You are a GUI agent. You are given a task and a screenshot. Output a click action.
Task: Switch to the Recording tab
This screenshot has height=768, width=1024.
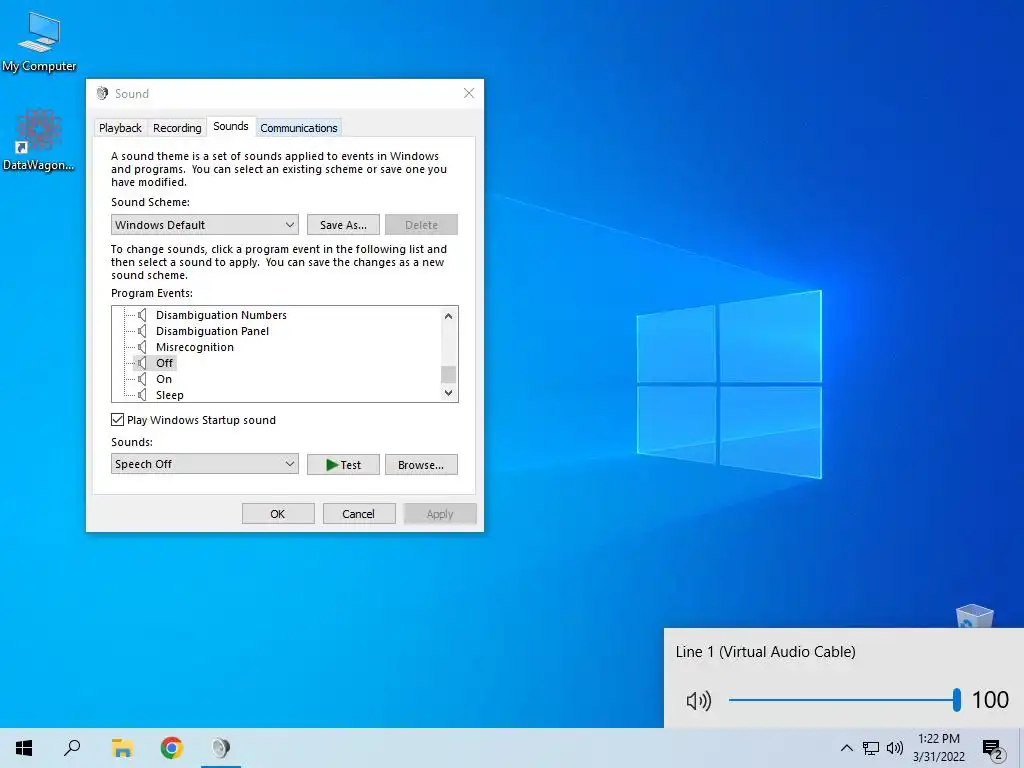click(x=177, y=128)
